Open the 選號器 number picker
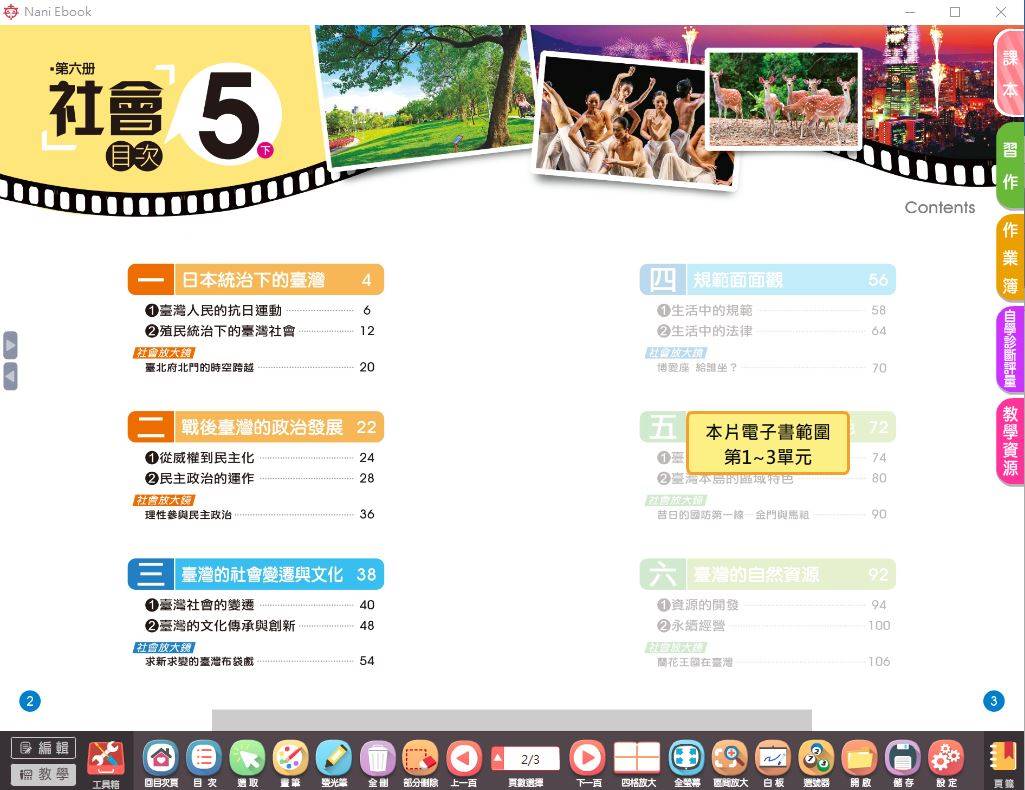 816,761
